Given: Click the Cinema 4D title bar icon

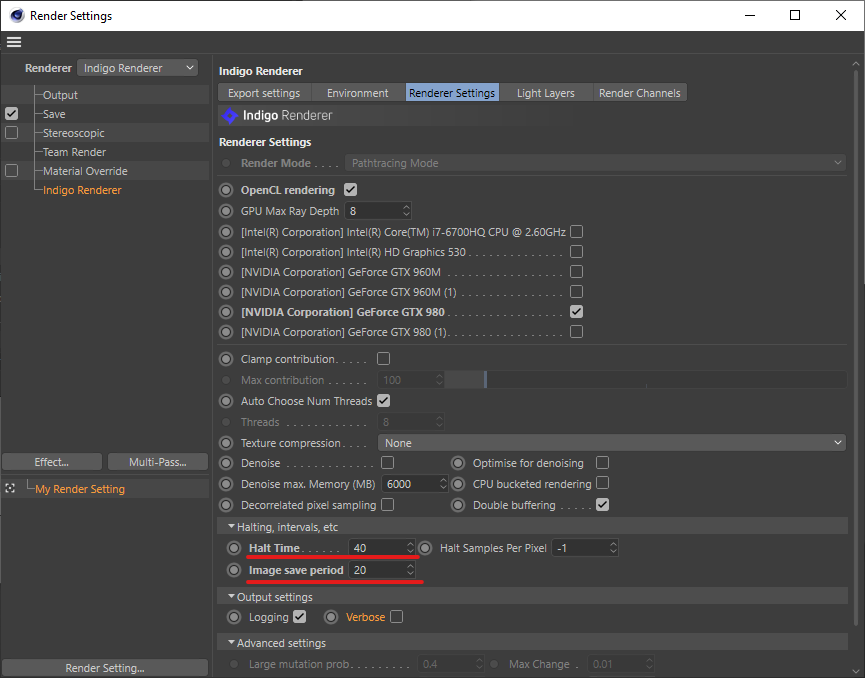Looking at the screenshot, I should (x=16, y=16).
